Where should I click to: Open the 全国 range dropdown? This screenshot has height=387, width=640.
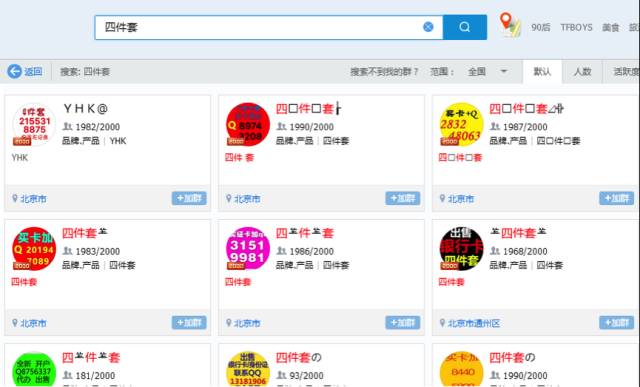(x=488, y=71)
